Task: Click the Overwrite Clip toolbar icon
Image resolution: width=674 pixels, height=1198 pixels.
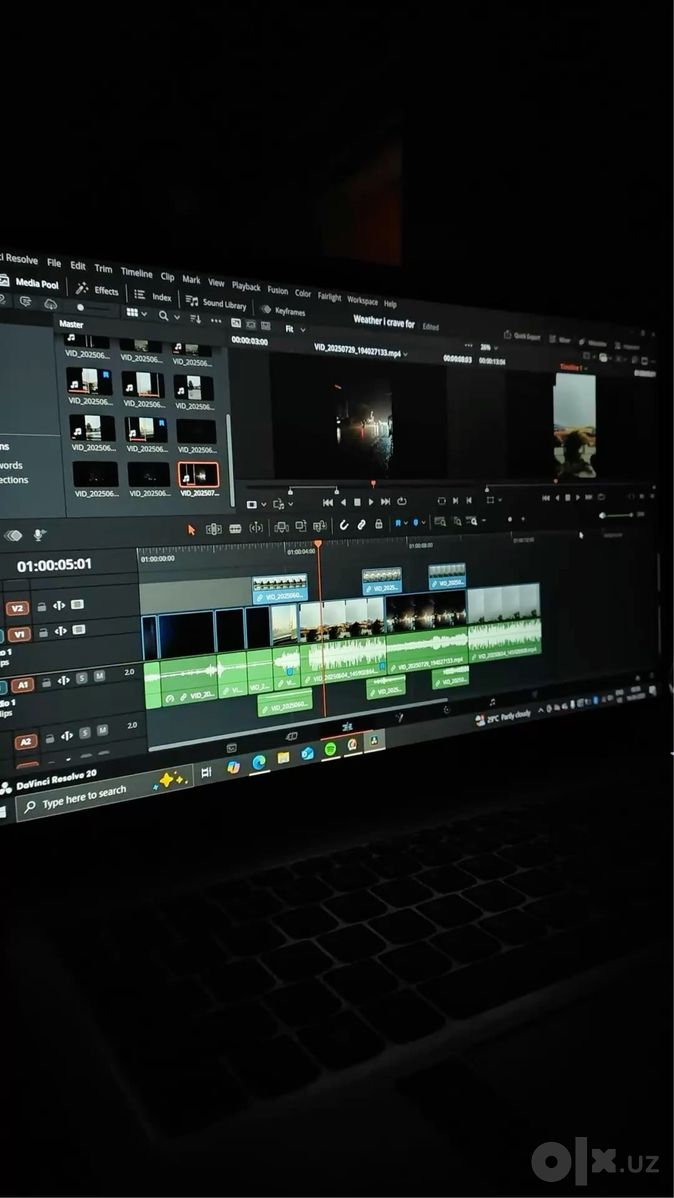Action: [x=300, y=526]
